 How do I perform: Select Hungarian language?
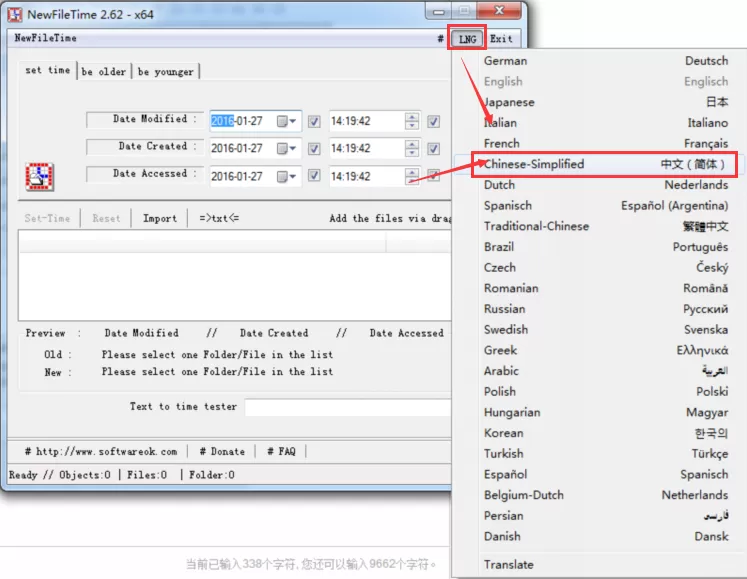click(599, 412)
